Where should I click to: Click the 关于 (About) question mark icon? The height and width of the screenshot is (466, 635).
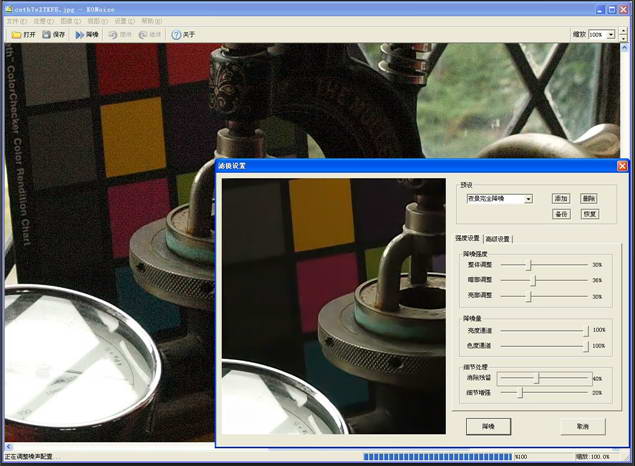[x=176, y=35]
